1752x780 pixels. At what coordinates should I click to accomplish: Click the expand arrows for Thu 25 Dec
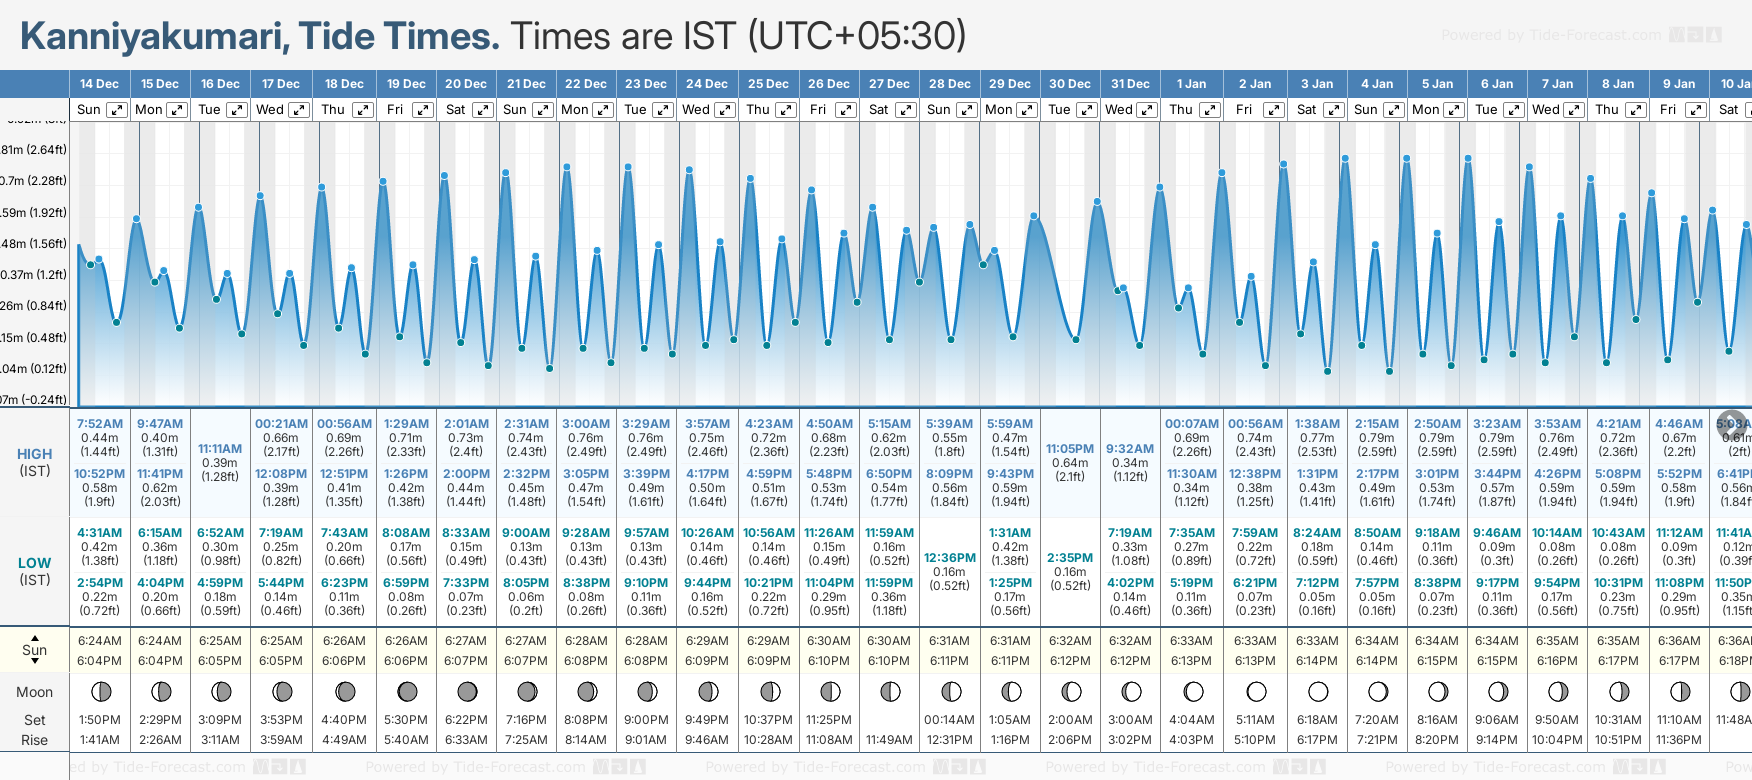pyautogui.click(x=786, y=110)
